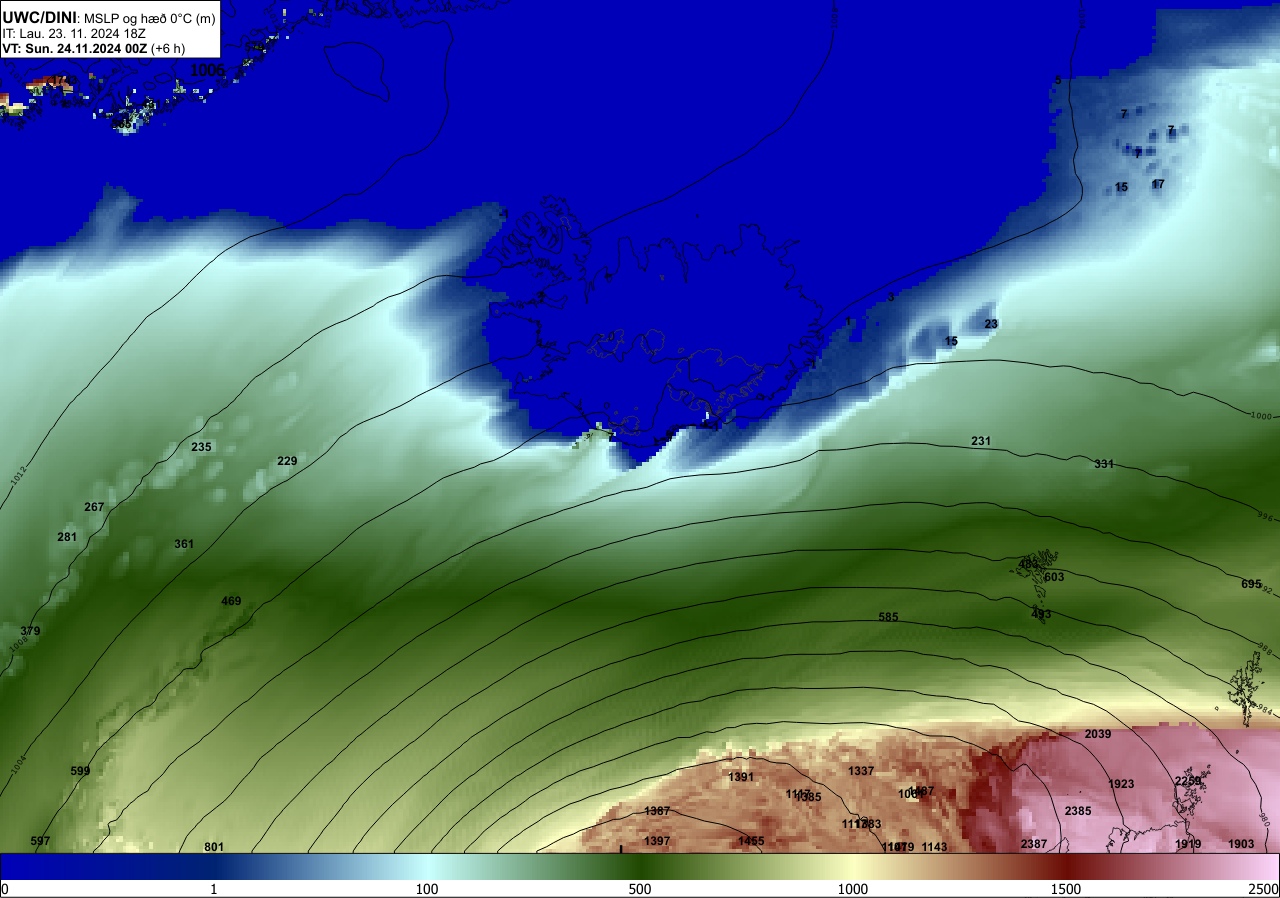Click the 801 height value
This screenshot has width=1280, height=898.
213,847
